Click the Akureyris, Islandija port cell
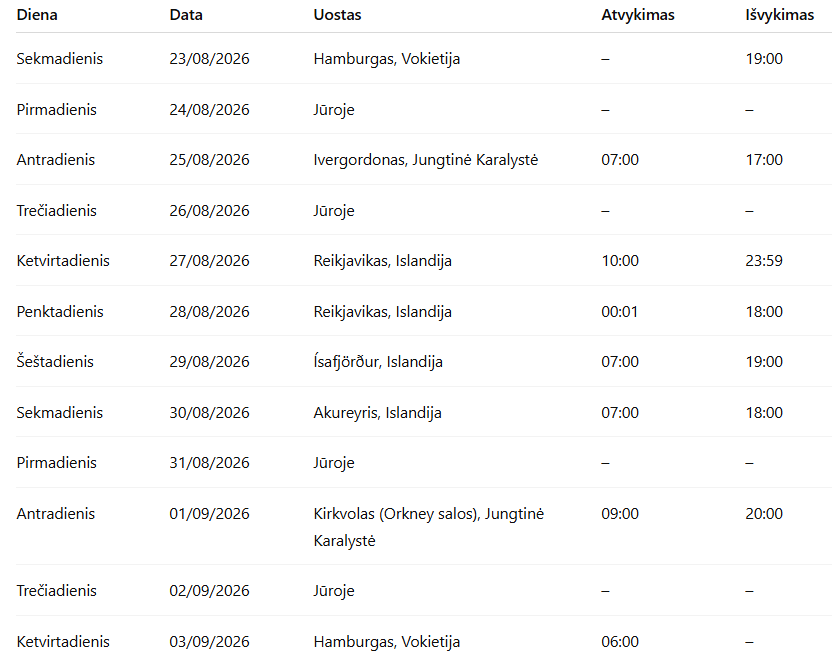 [x=377, y=413]
